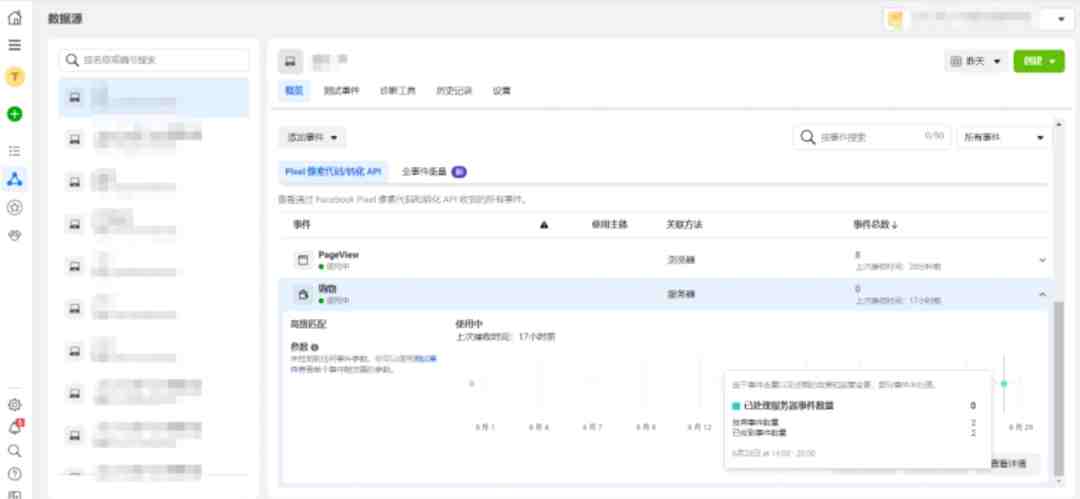Open the green 创建 dropdown button
1080x499 pixels.
pos(1039,61)
